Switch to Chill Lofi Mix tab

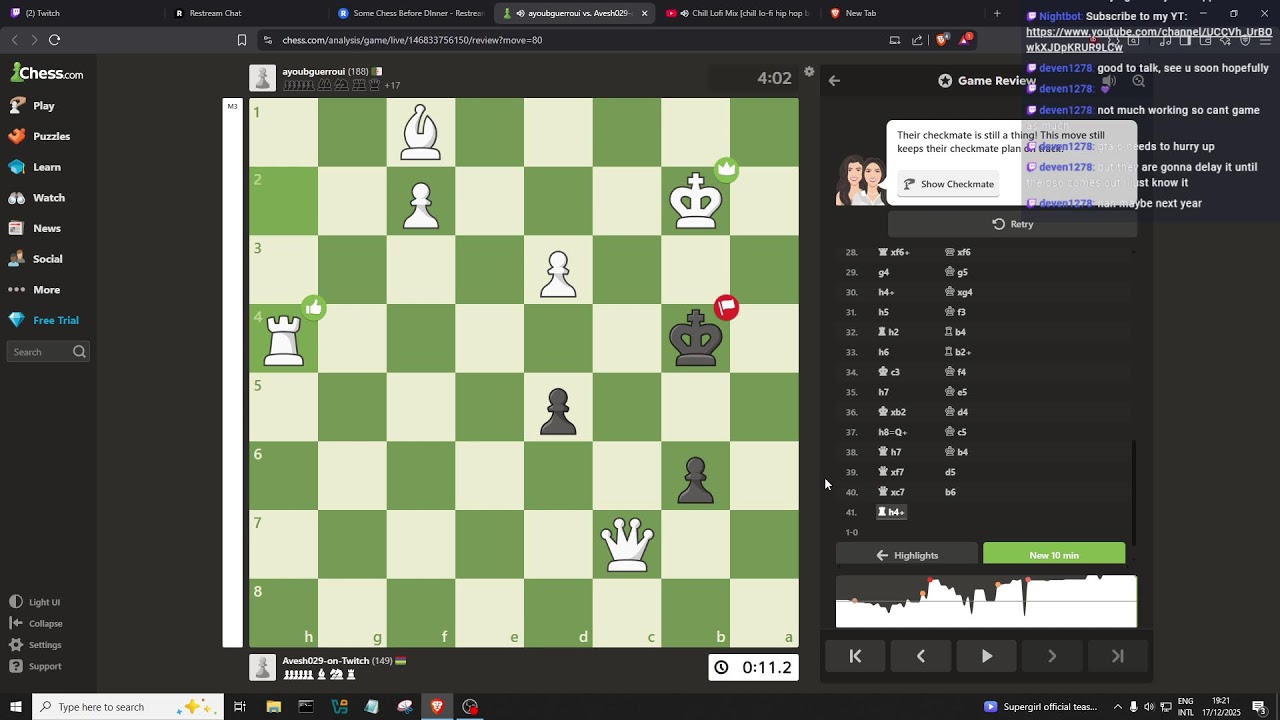tap(738, 13)
